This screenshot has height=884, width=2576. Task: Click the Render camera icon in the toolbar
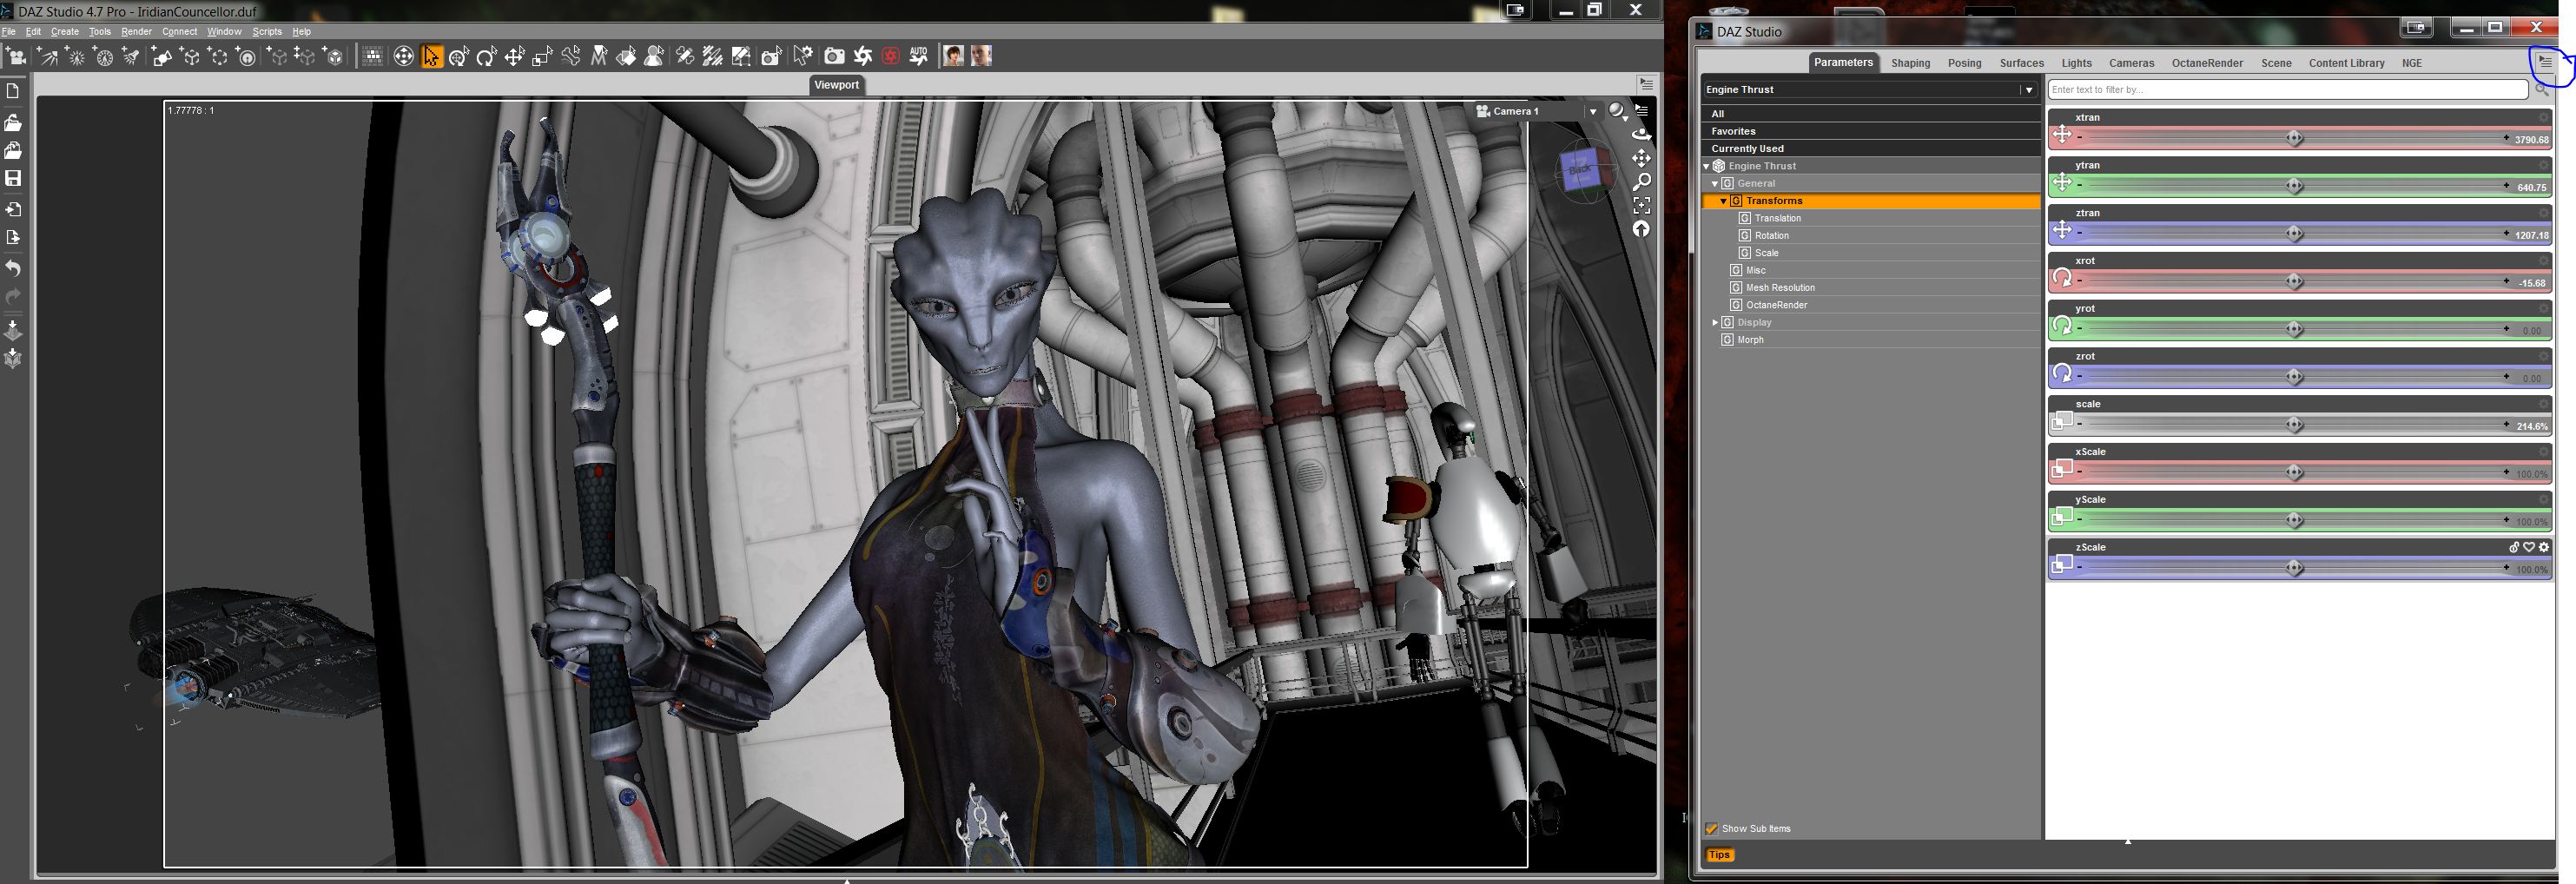[x=833, y=57]
